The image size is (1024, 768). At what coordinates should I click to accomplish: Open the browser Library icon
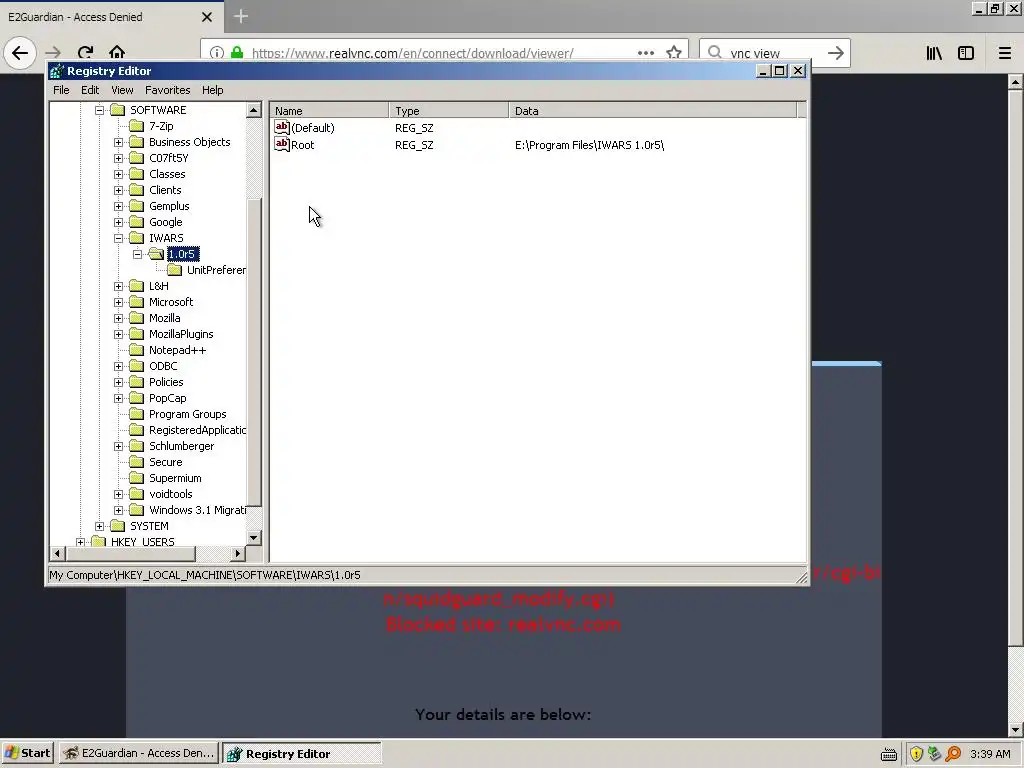(x=934, y=53)
